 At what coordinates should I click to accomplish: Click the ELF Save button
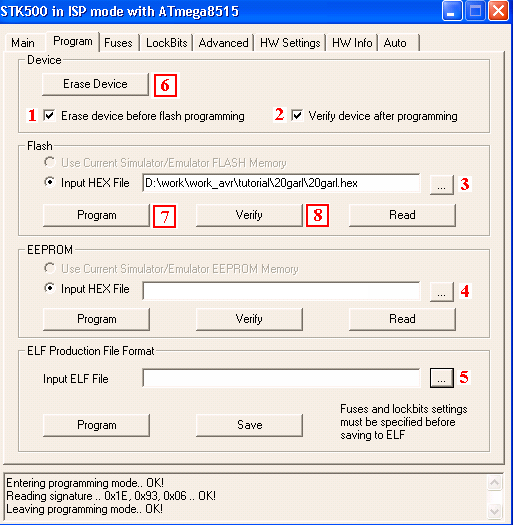(249, 425)
